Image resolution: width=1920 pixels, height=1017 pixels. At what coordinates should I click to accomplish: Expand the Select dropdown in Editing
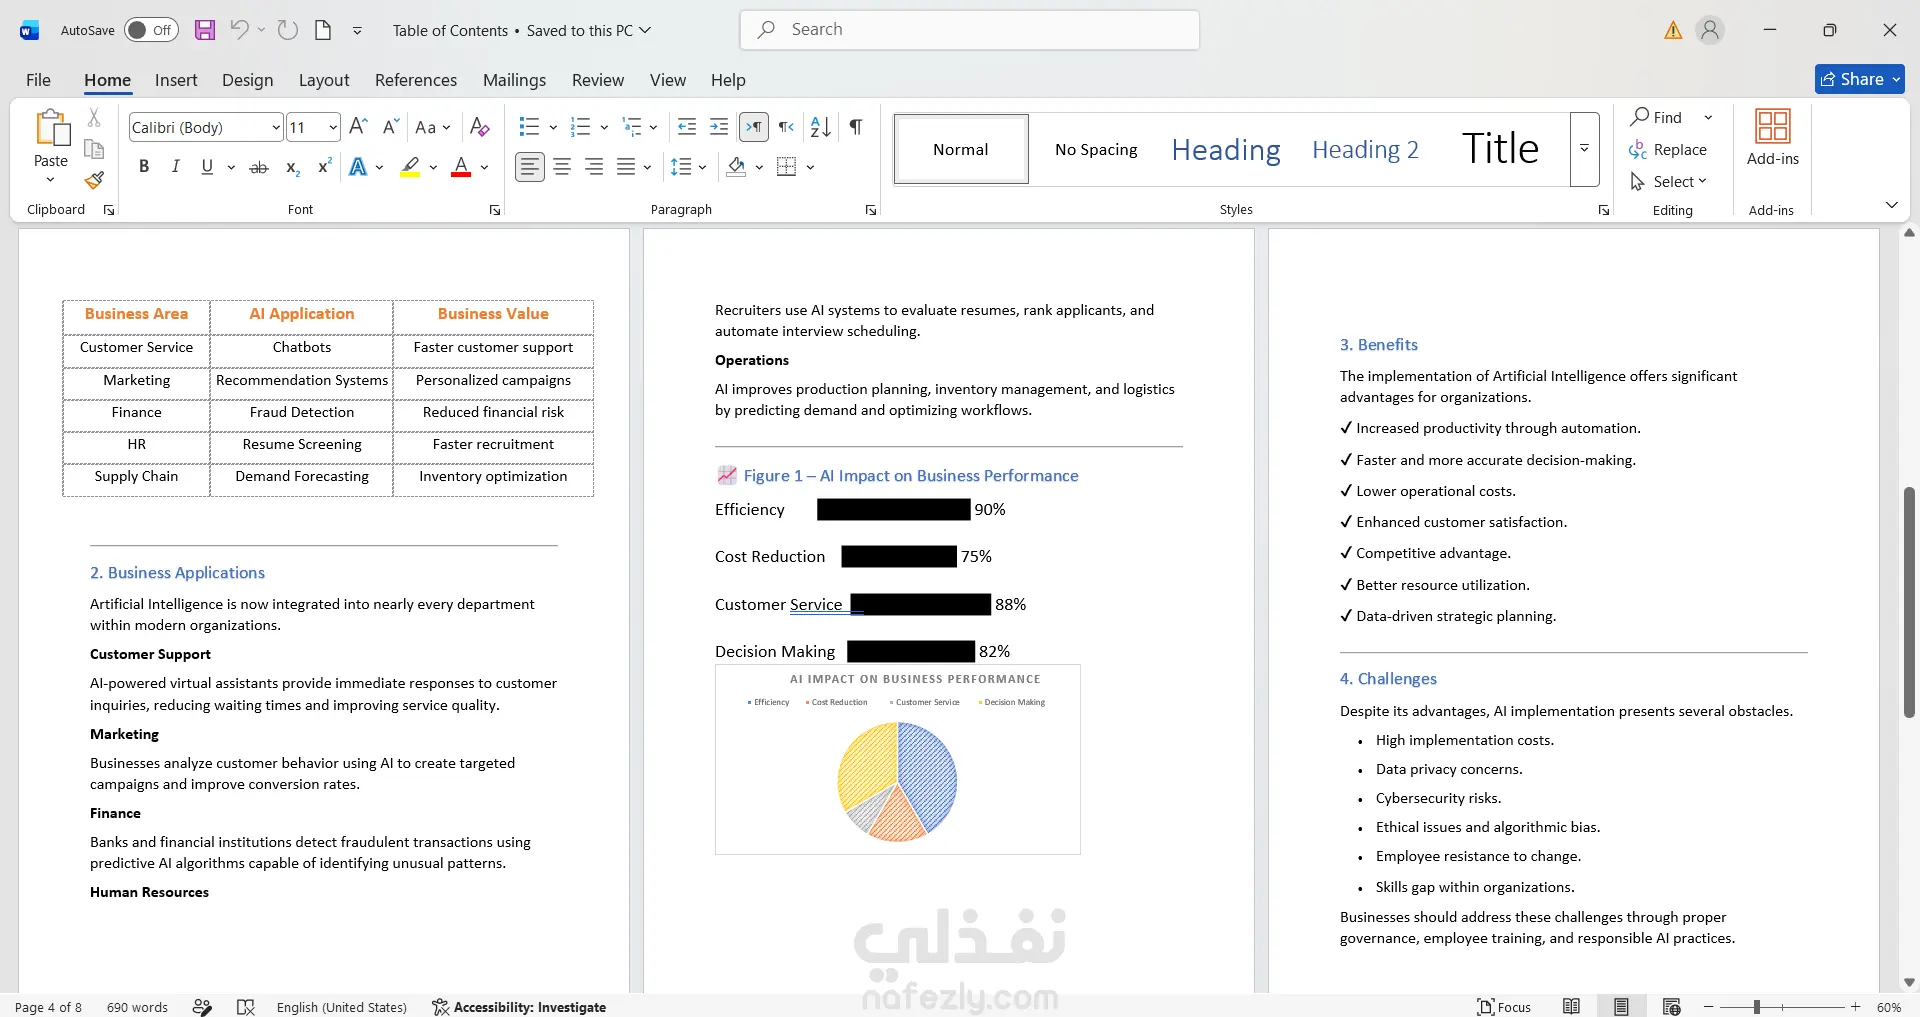(x=1702, y=181)
